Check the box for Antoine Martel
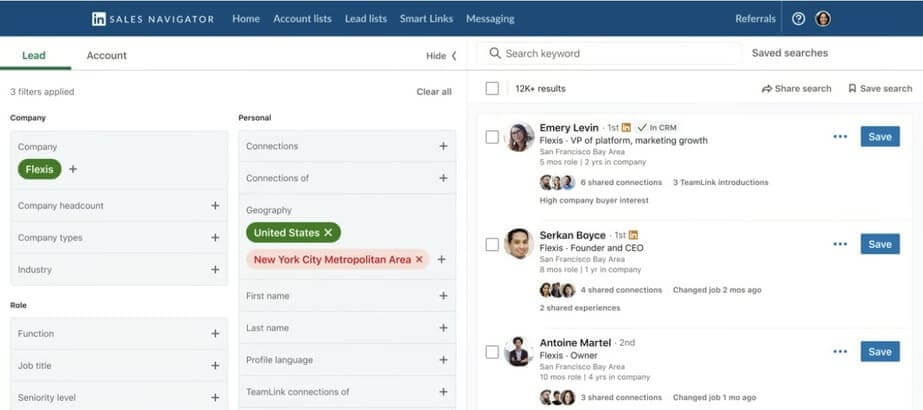Image resolution: width=923 pixels, height=410 pixels. 492,352
